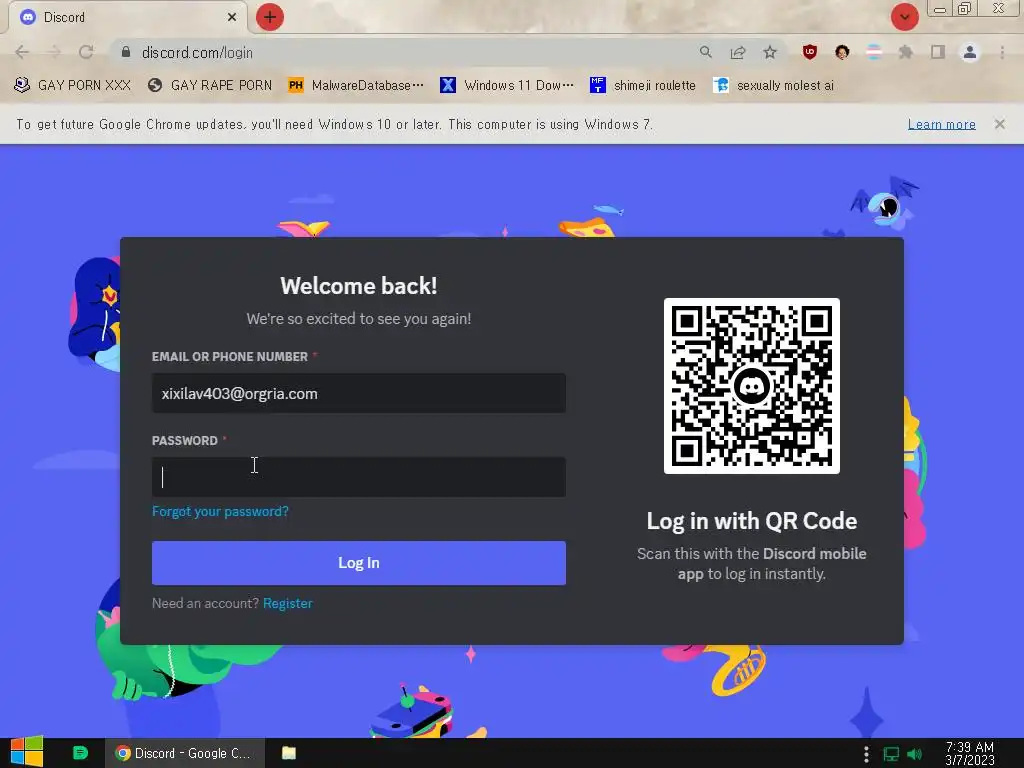Toggle the browser side panel
Viewport: 1024px width, 768px height.
click(x=938, y=52)
